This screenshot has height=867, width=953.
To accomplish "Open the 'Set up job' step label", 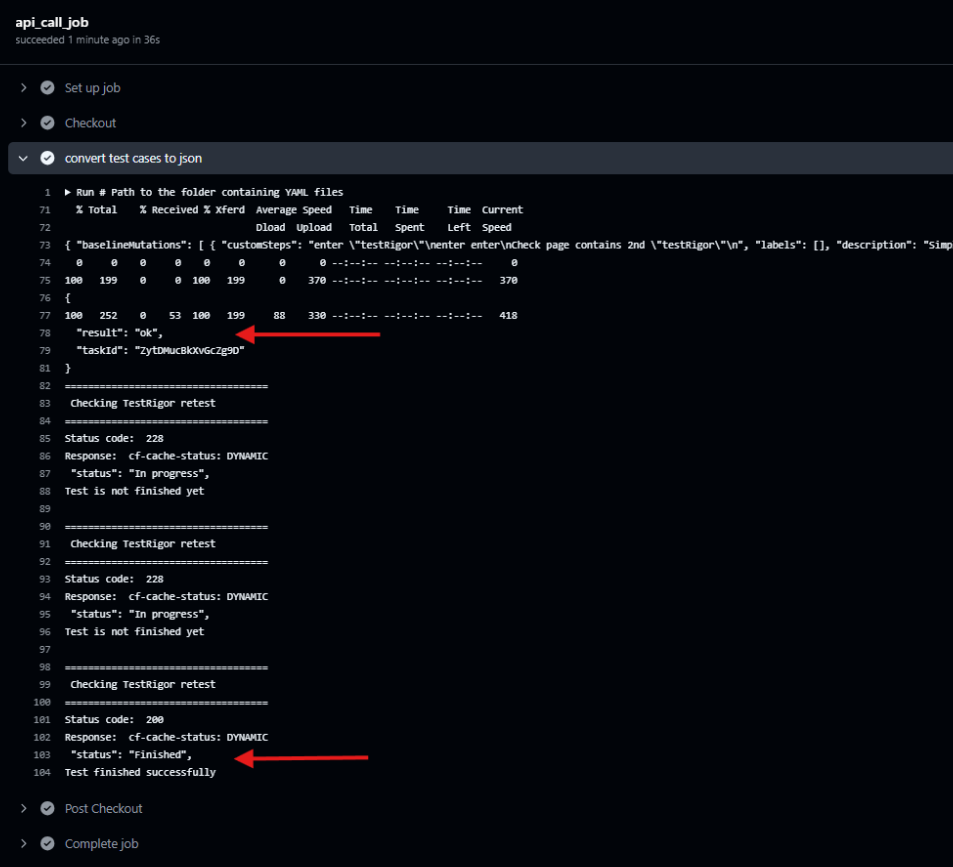I will (92, 88).
